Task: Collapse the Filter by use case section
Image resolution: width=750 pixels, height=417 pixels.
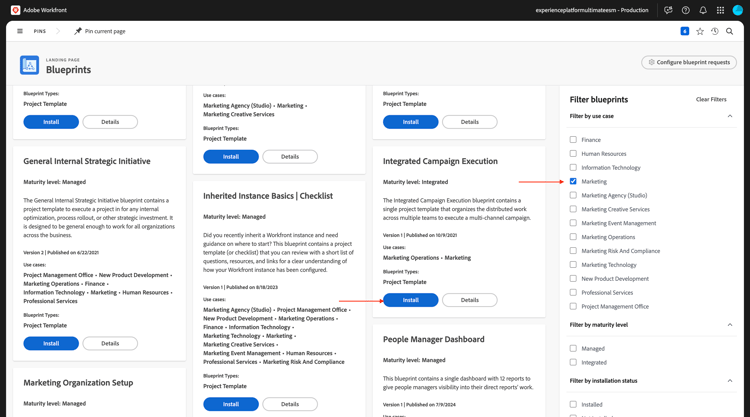Action: click(729, 116)
